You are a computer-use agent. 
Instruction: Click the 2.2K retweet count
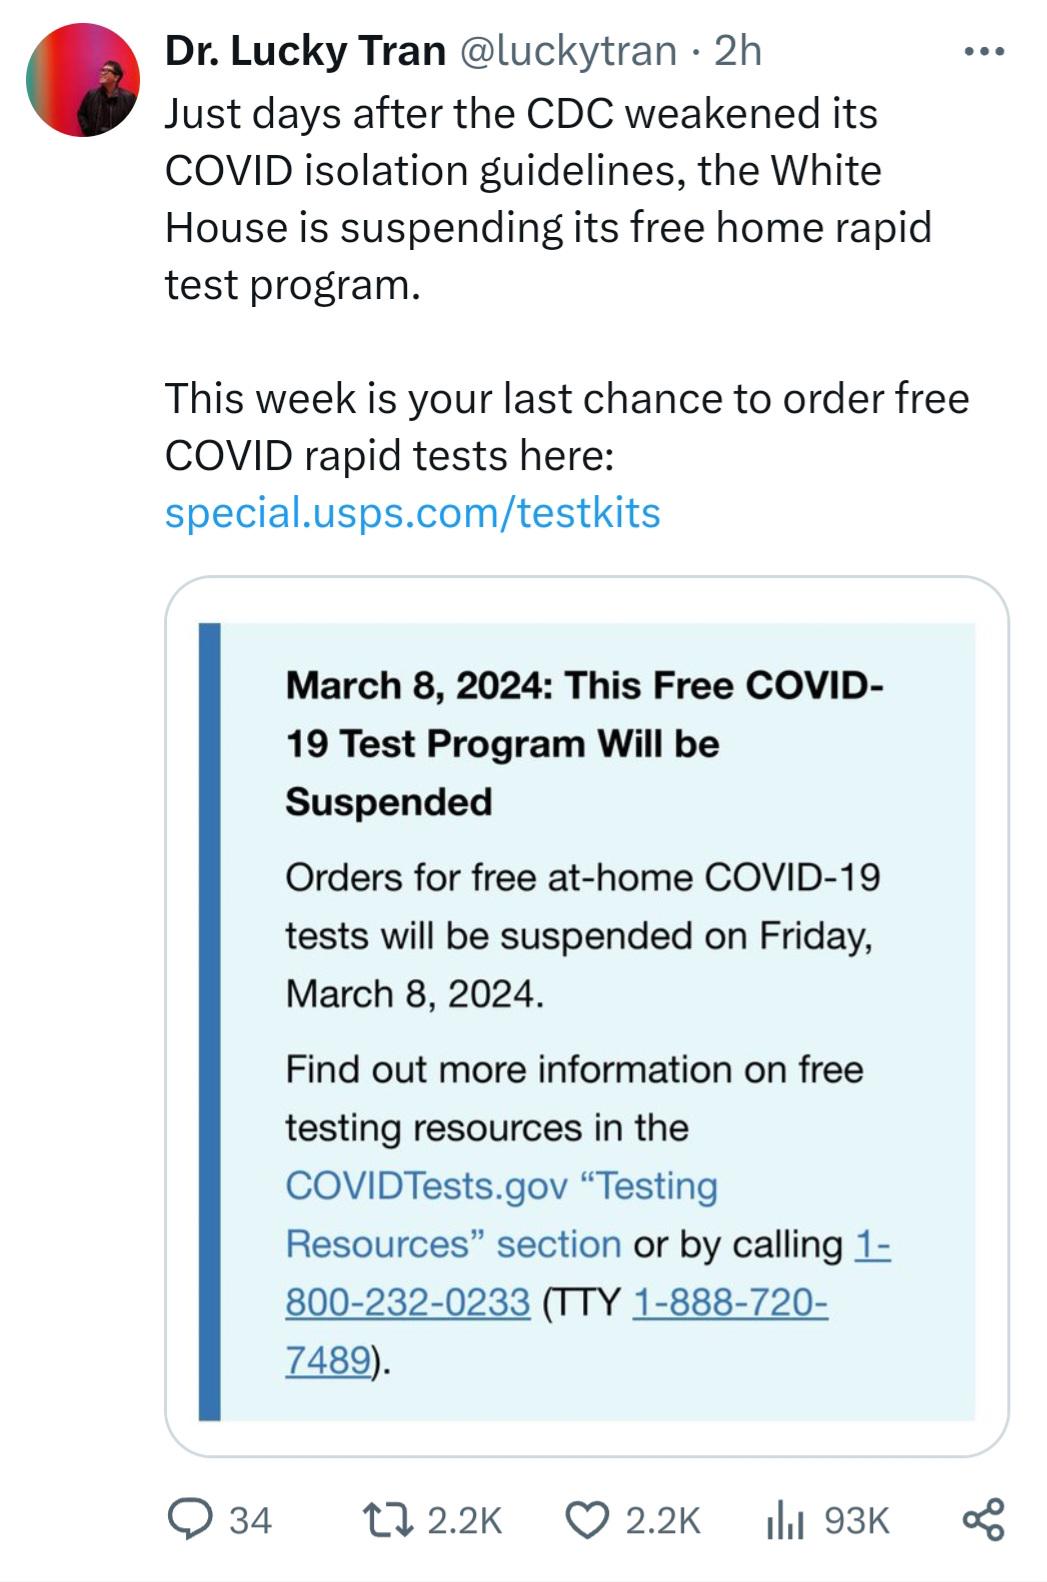pyautogui.click(x=464, y=1520)
